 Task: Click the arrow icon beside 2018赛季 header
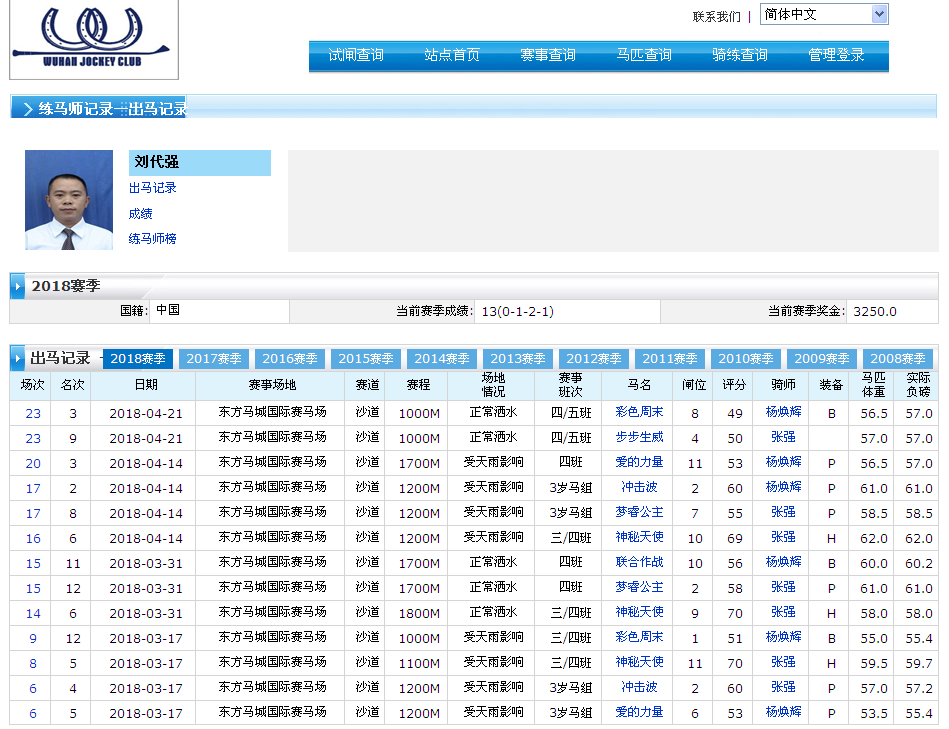pyautogui.click(x=18, y=287)
